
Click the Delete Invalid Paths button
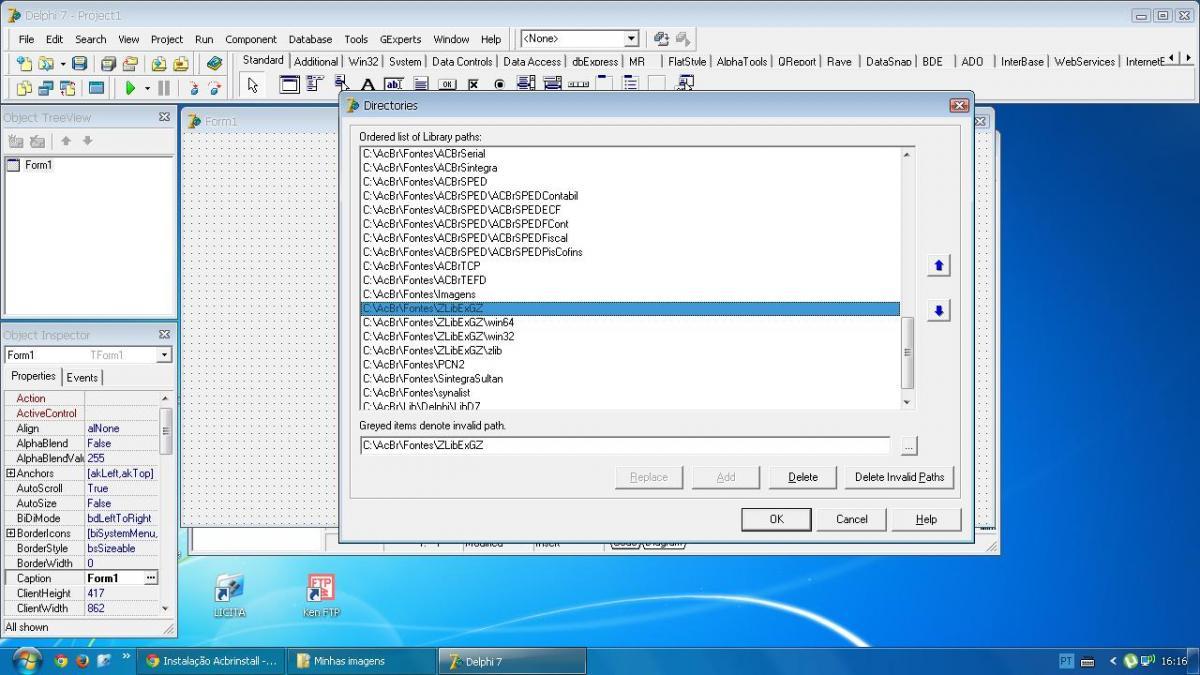click(x=899, y=477)
